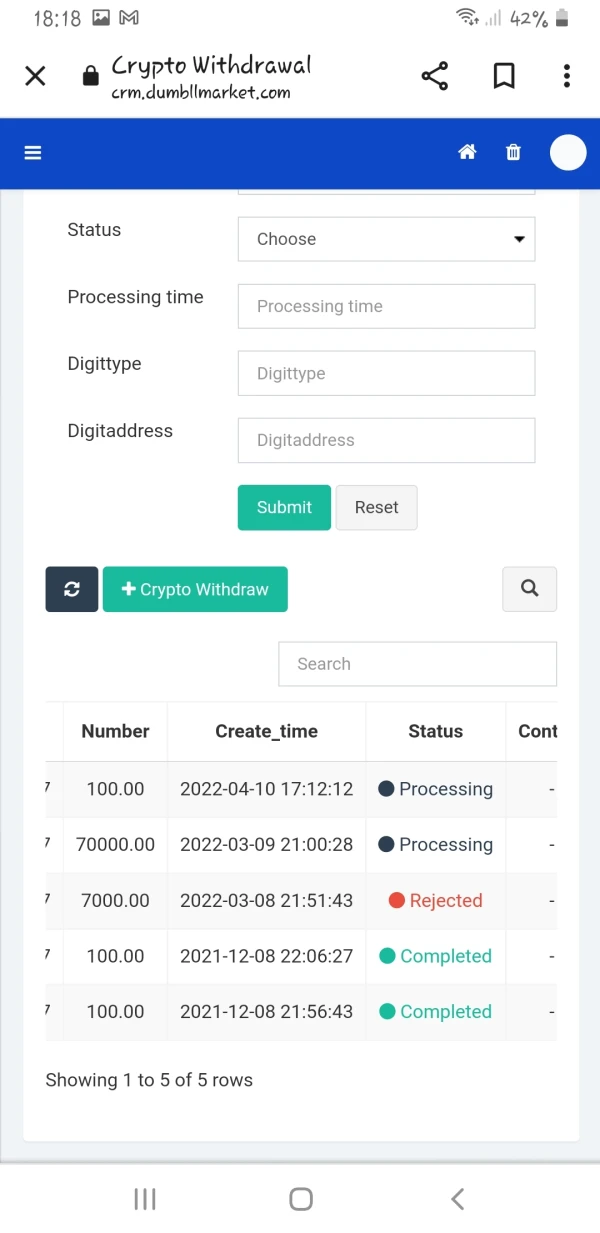Image resolution: width=600 pixels, height=1233 pixels.
Task: Focus the Processing time field
Action: 386,306
